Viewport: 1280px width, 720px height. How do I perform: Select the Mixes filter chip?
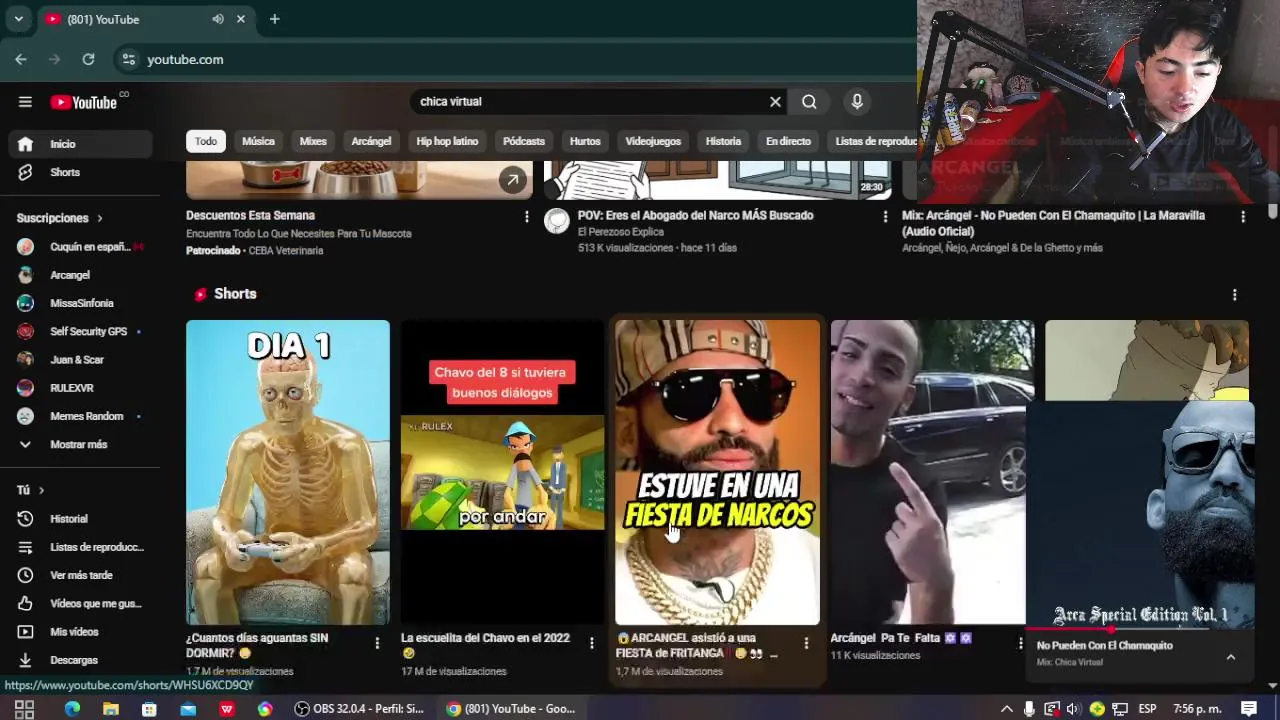[313, 141]
